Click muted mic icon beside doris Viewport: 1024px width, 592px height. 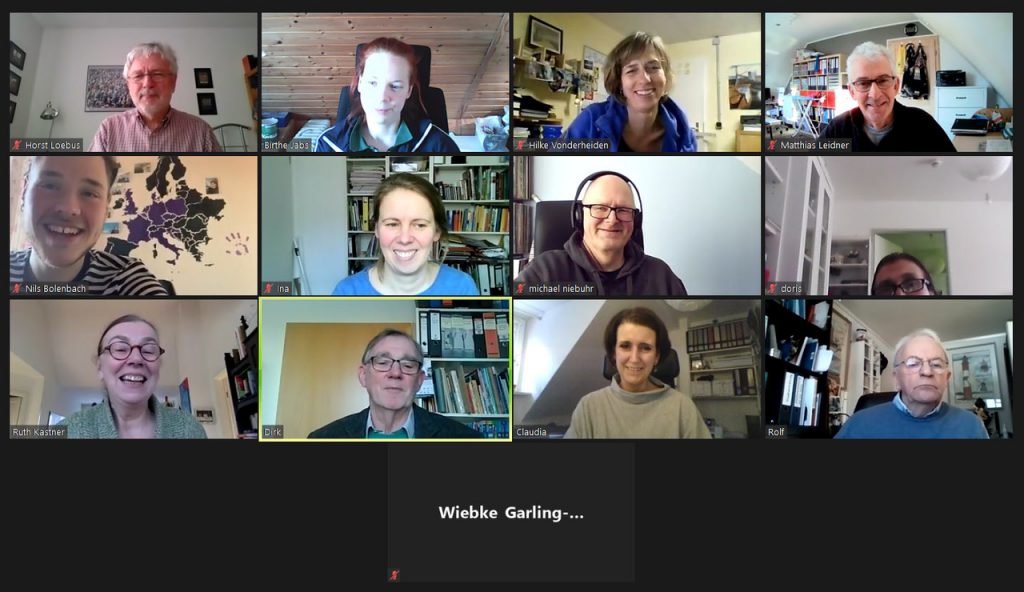tap(773, 288)
